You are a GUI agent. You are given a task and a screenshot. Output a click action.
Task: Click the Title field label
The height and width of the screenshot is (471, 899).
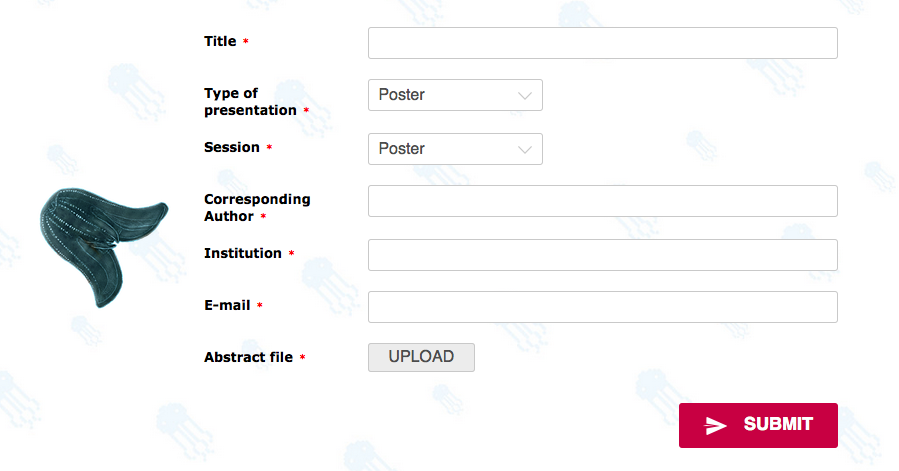(220, 41)
